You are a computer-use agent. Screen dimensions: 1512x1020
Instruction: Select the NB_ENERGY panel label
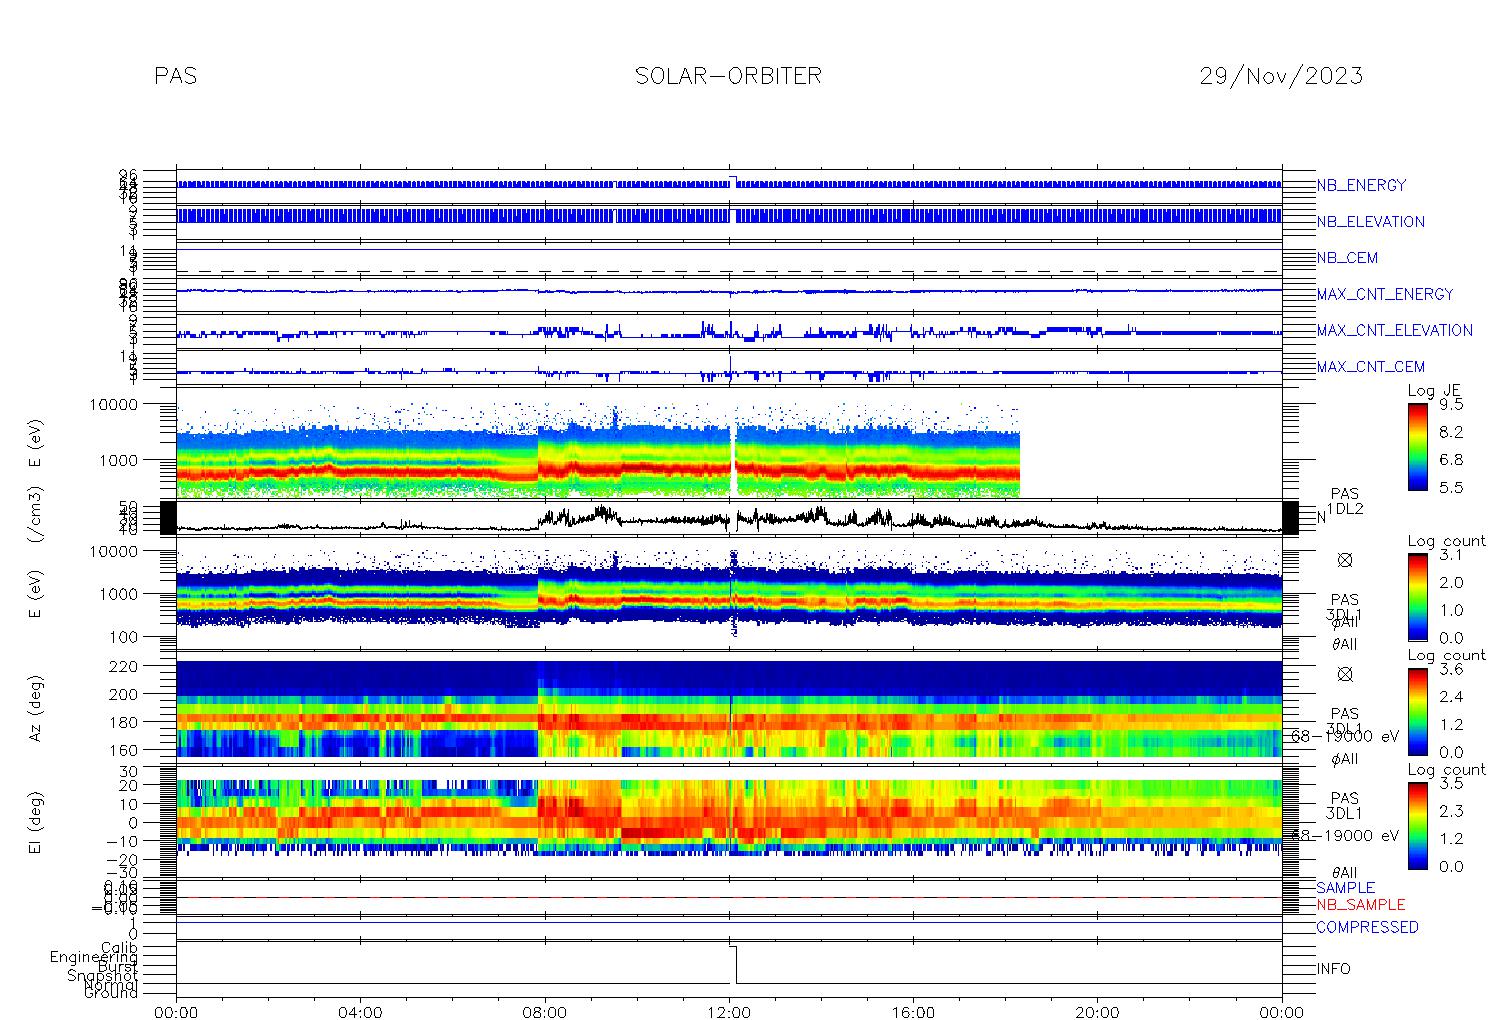pyautogui.click(x=1361, y=185)
